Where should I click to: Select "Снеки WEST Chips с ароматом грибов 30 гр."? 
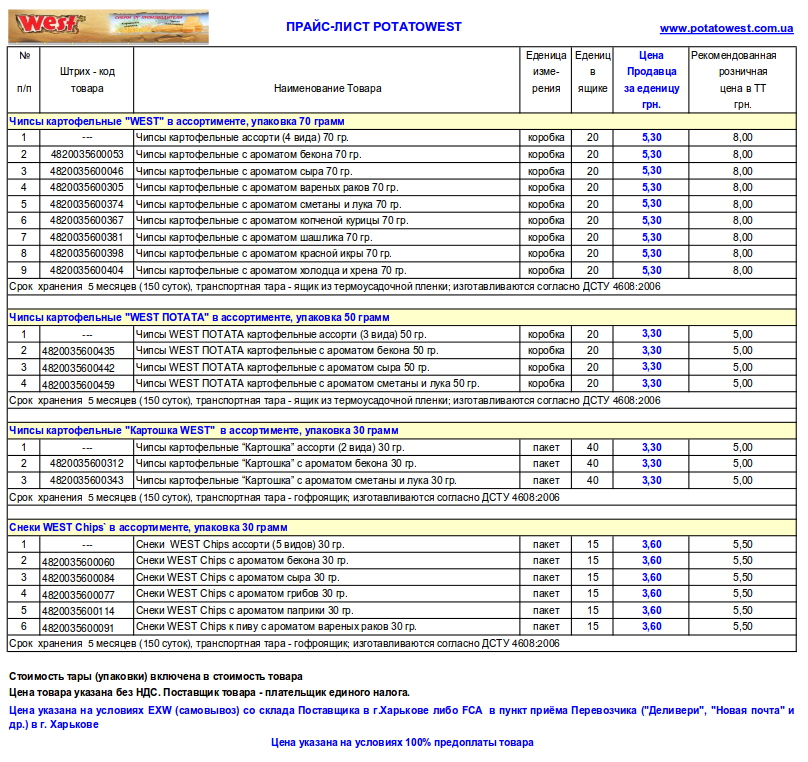[242, 594]
